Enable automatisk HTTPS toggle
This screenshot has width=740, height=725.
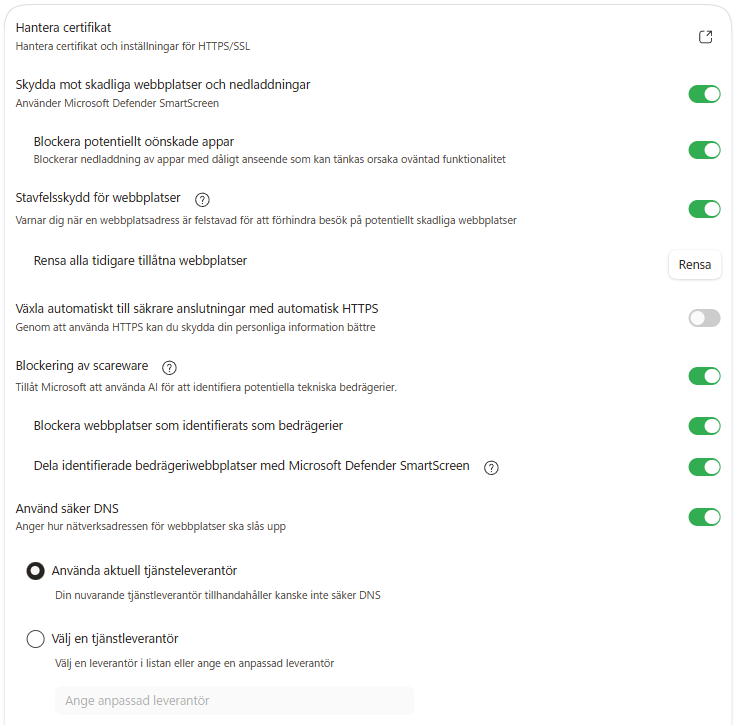click(704, 318)
